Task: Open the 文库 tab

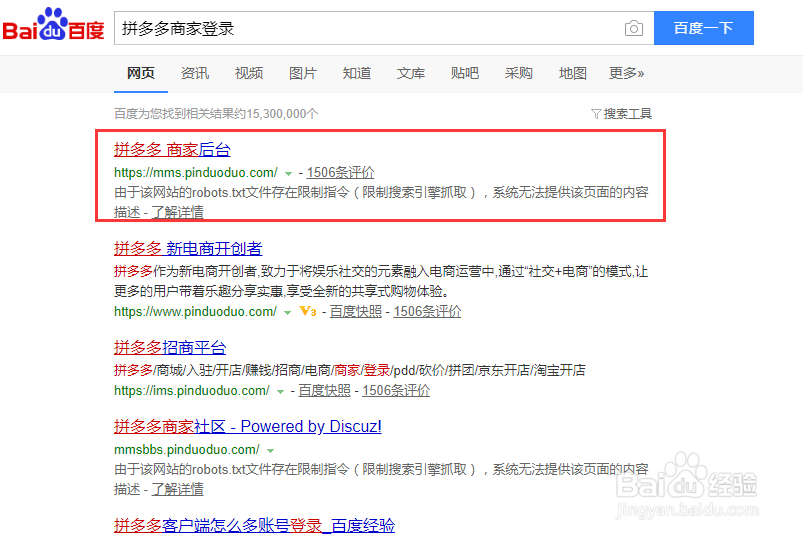Action: click(x=411, y=73)
